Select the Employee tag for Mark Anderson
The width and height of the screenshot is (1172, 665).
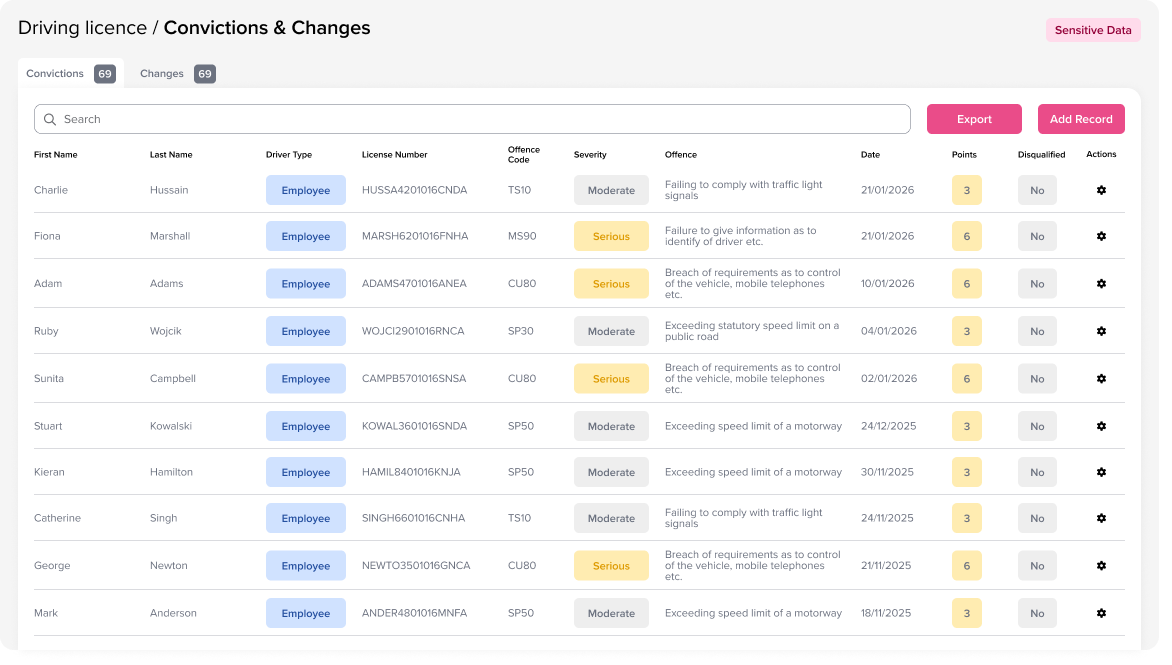[x=305, y=614]
